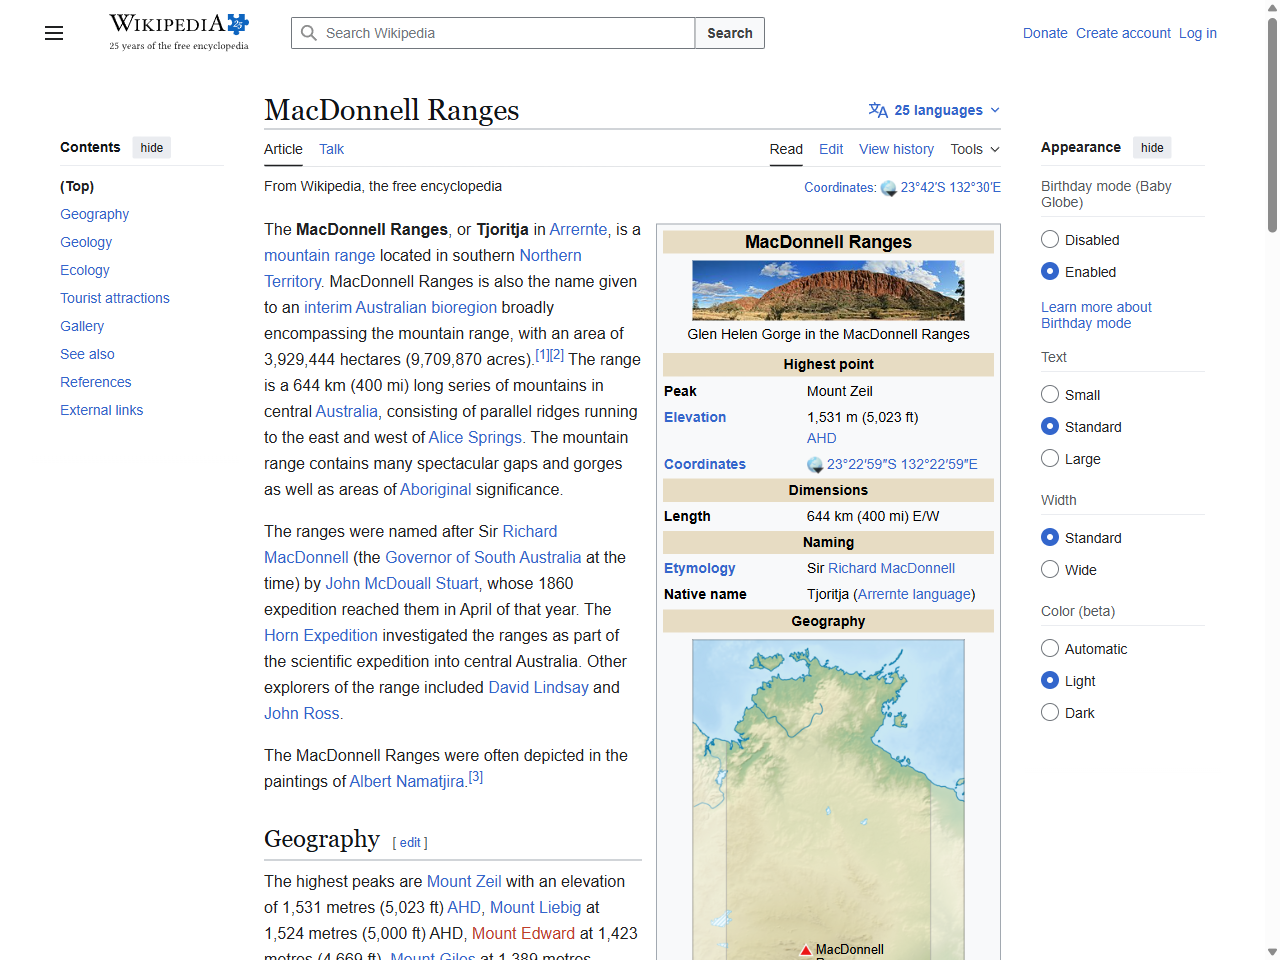The image size is (1280, 960).
Task: Click the globe icon beside the top coordinates
Action: (x=888, y=188)
